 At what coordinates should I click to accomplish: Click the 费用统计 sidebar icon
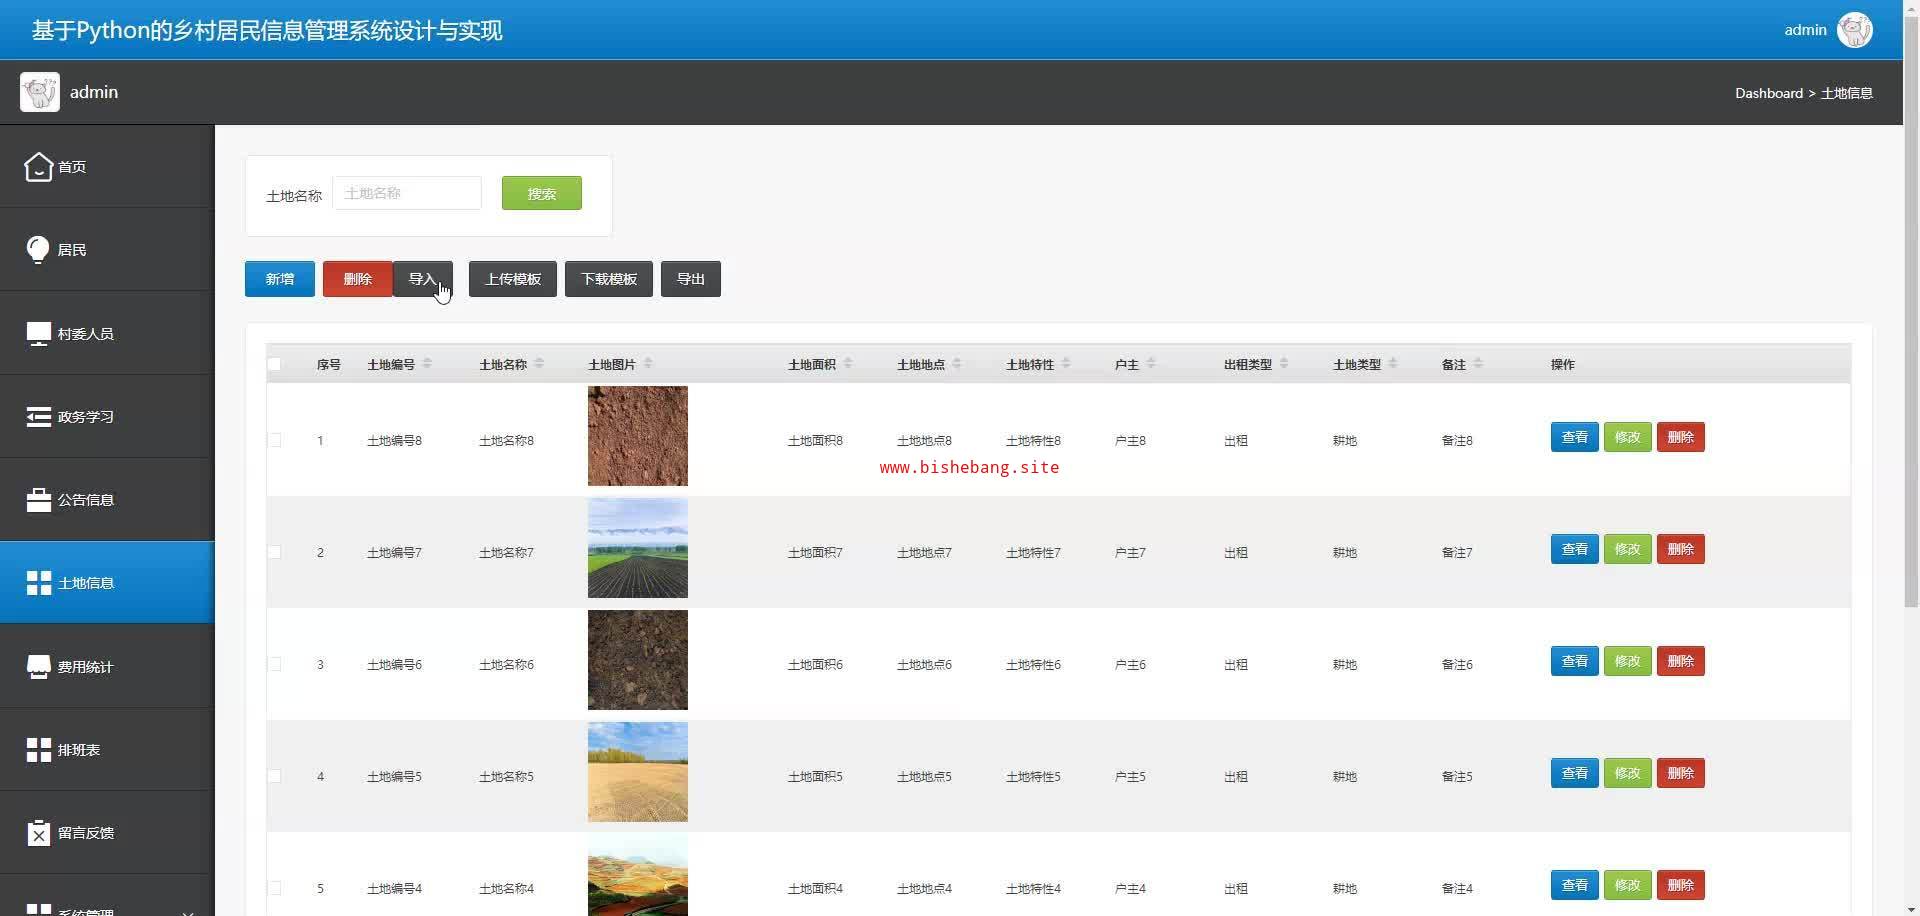38,667
